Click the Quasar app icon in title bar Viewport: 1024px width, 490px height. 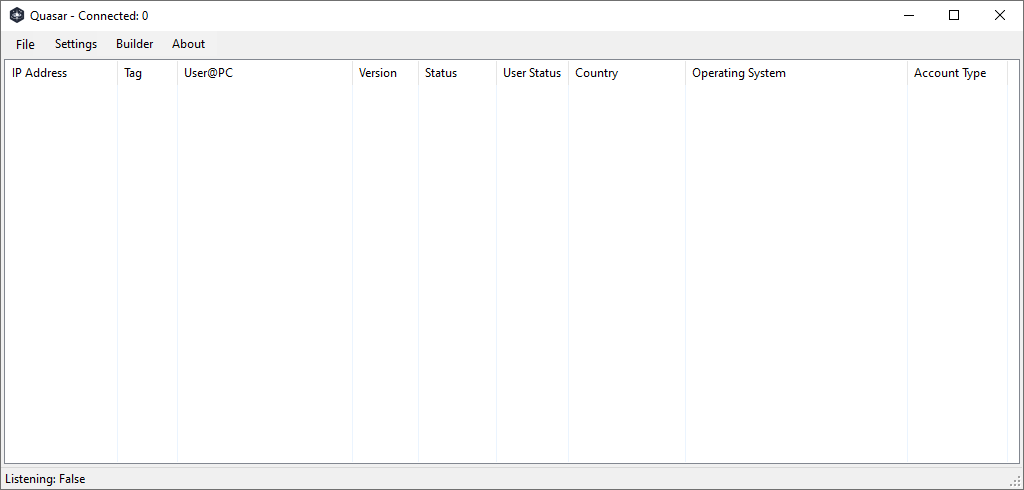17,16
